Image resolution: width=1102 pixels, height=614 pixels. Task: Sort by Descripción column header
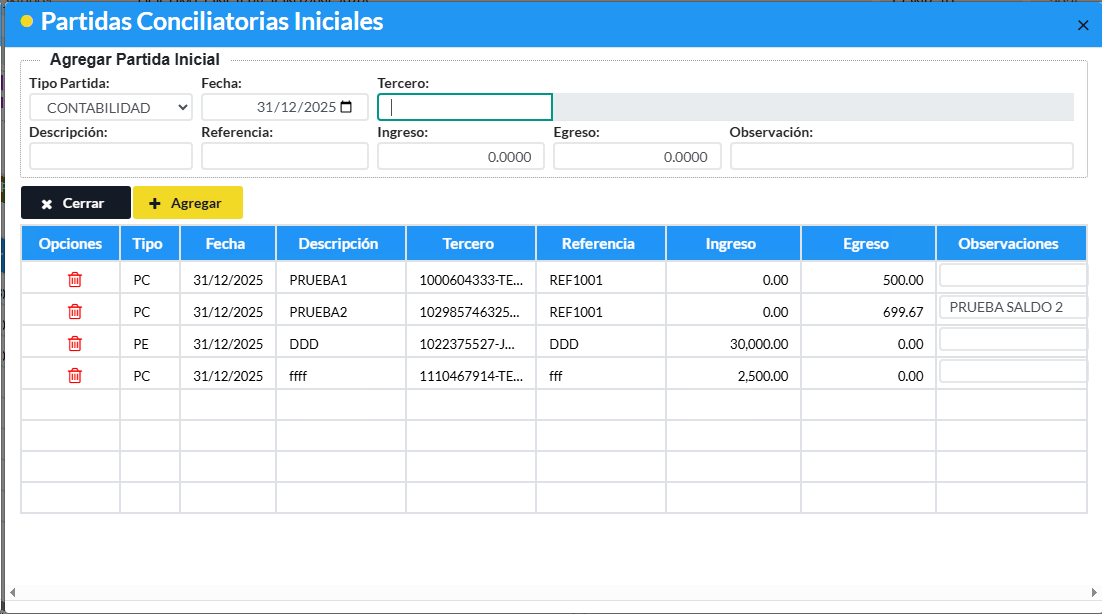pyautogui.click(x=341, y=244)
